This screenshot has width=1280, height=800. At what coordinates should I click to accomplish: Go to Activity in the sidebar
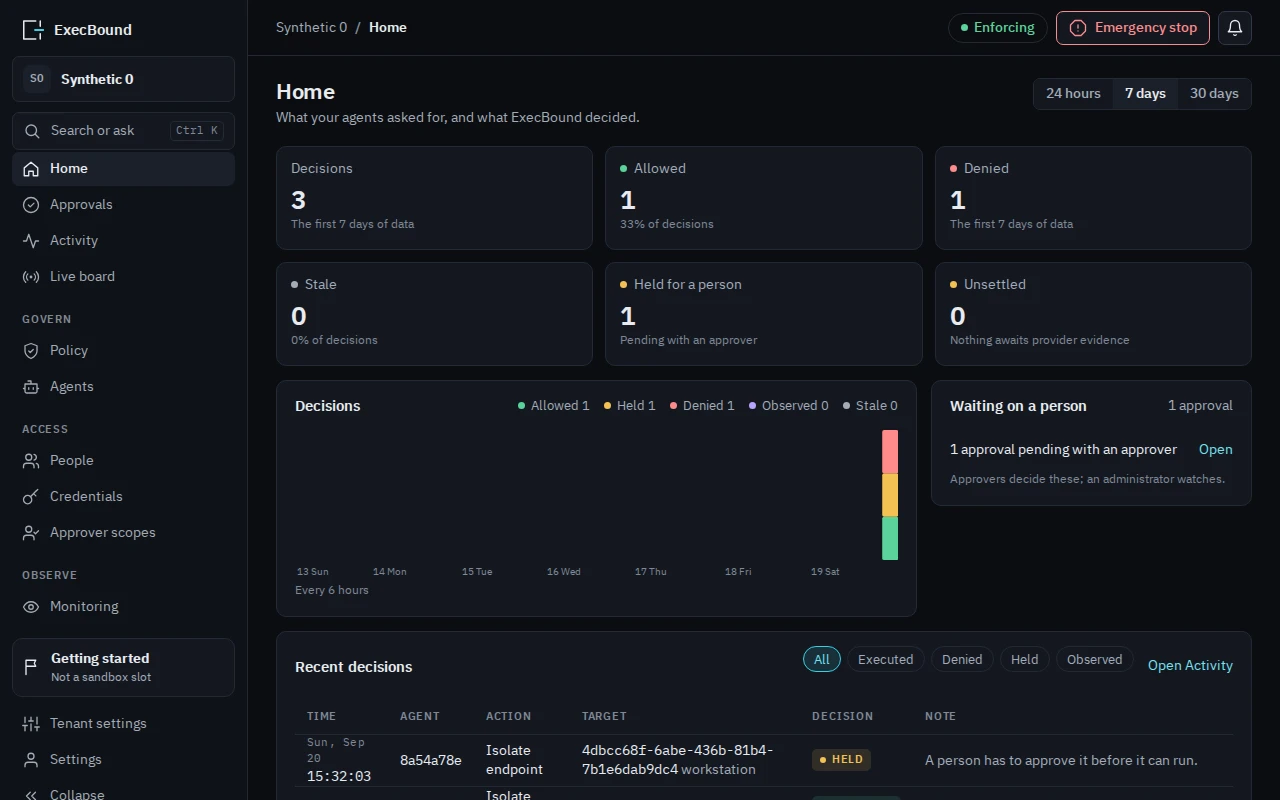(x=123, y=241)
